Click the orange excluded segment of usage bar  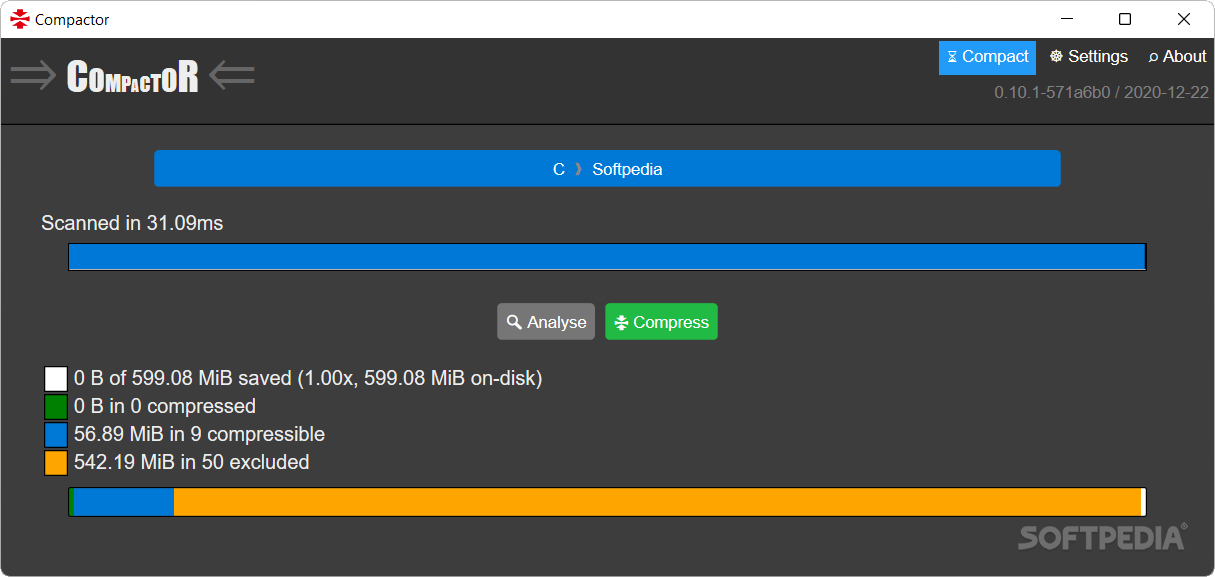657,502
